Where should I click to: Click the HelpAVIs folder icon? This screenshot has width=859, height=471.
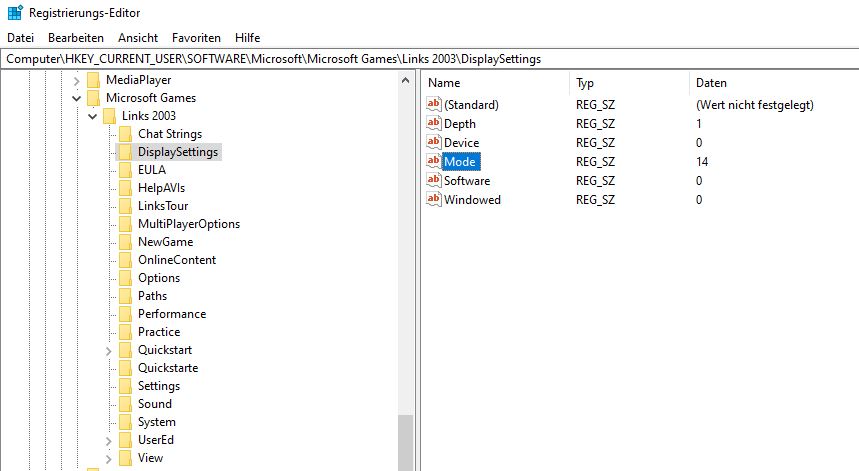pos(125,188)
